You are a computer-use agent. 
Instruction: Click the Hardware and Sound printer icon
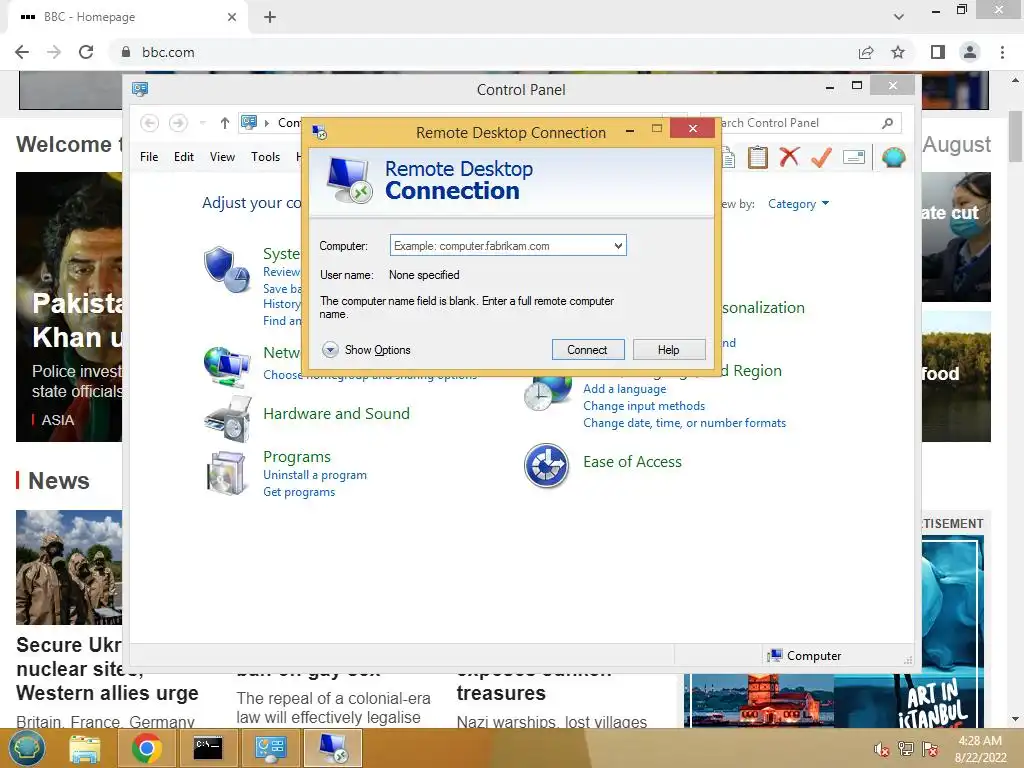click(227, 419)
